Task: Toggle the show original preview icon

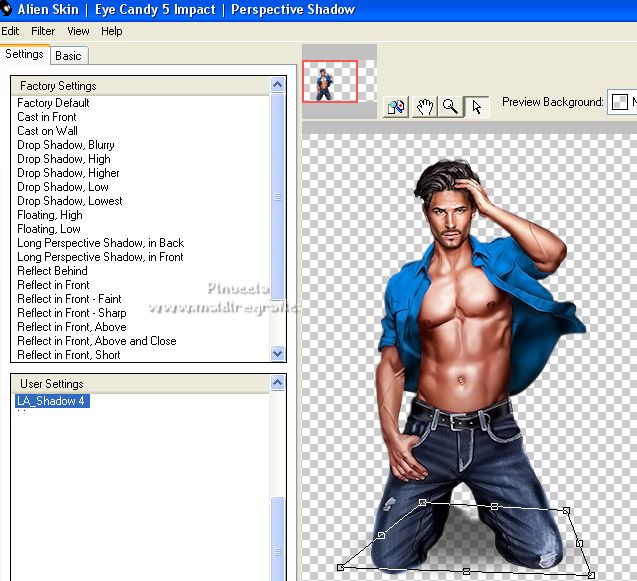Action: (x=396, y=107)
